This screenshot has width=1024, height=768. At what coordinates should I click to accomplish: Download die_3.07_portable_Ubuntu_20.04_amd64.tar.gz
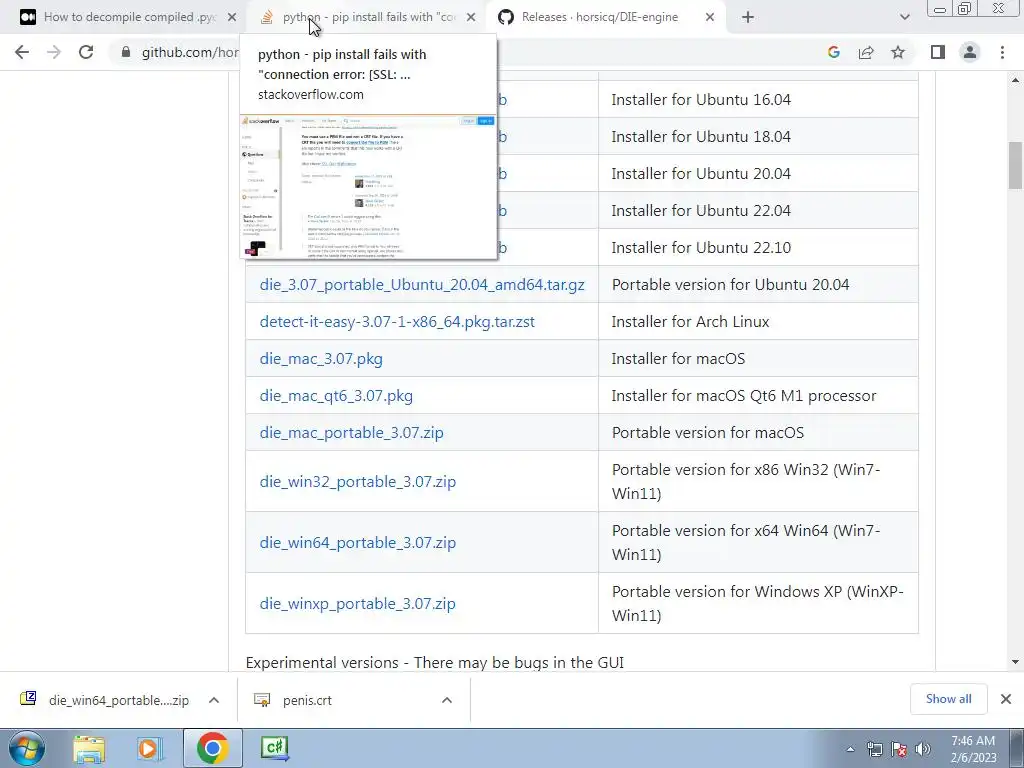[422, 285]
